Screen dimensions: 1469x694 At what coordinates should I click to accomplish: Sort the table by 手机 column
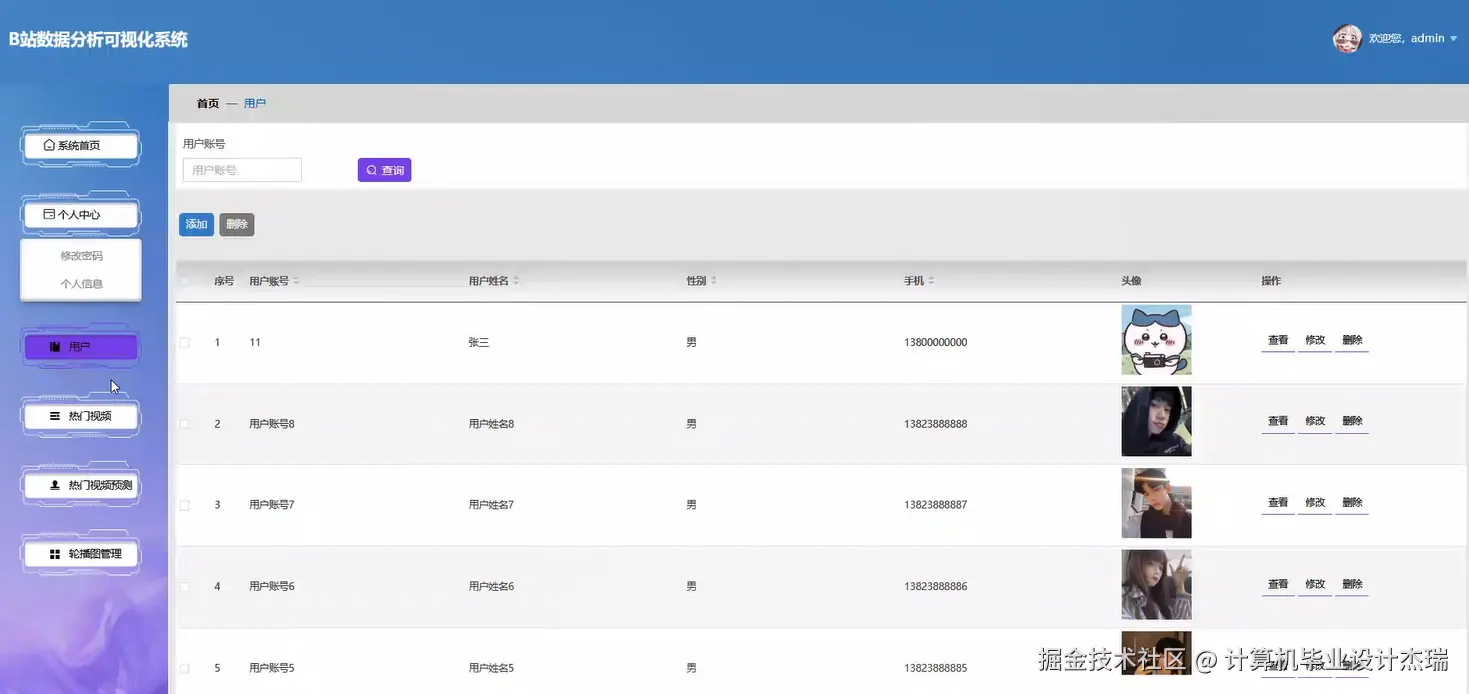(931, 281)
